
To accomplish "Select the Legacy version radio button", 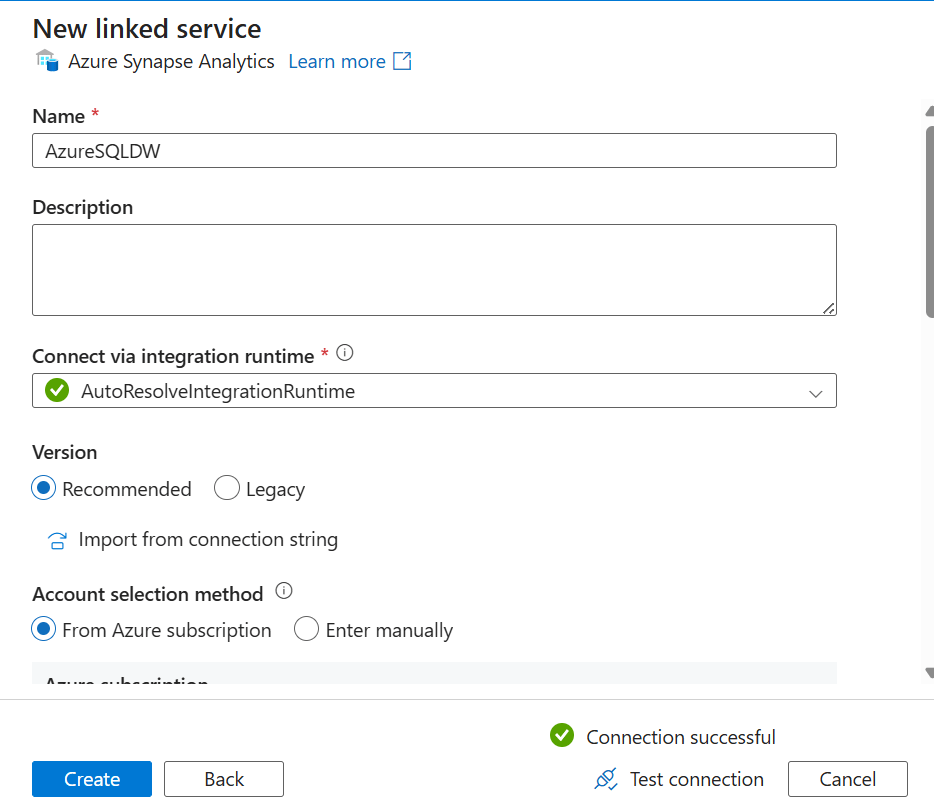I will pyautogui.click(x=227, y=489).
